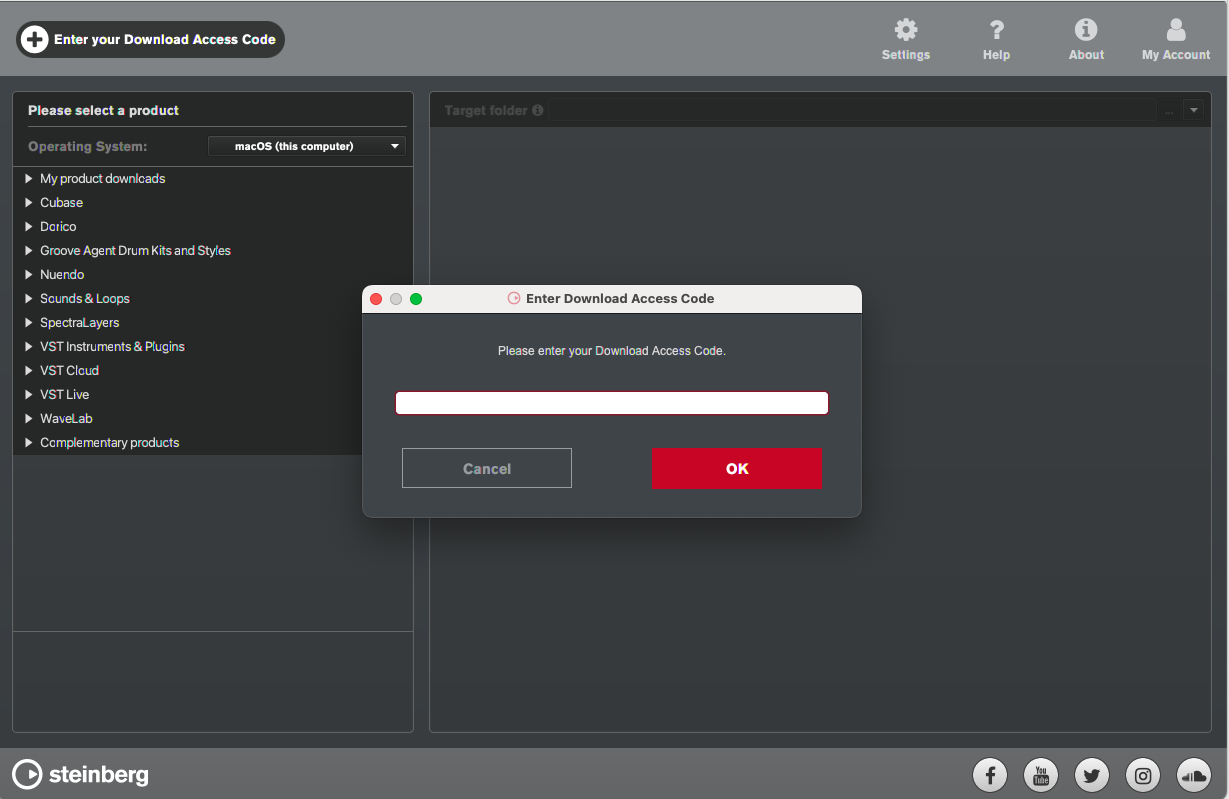Open Steinberg Facebook page icon
The width and height of the screenshot is (1229, 799).
coord(990,774)
